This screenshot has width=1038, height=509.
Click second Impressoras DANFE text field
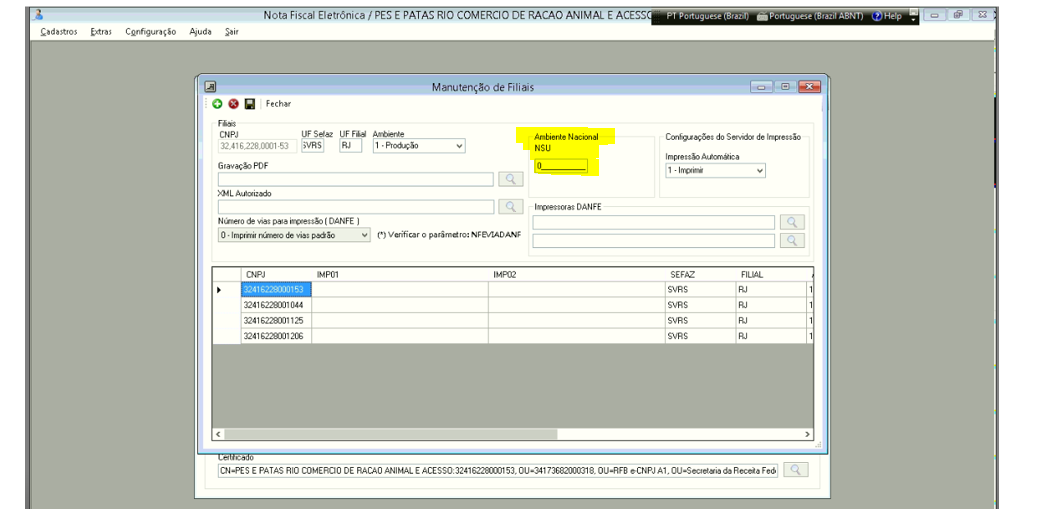pos(653,241)
